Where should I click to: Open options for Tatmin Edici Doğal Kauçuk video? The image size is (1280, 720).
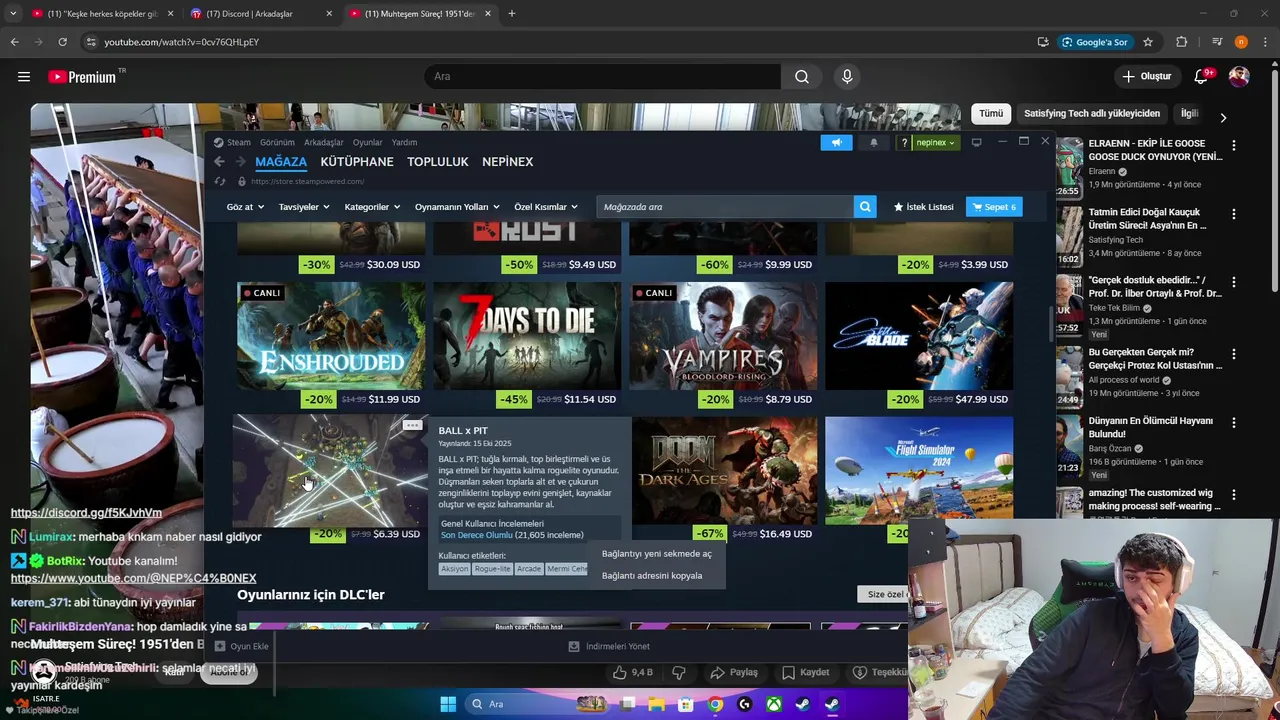click(1234, 214)
